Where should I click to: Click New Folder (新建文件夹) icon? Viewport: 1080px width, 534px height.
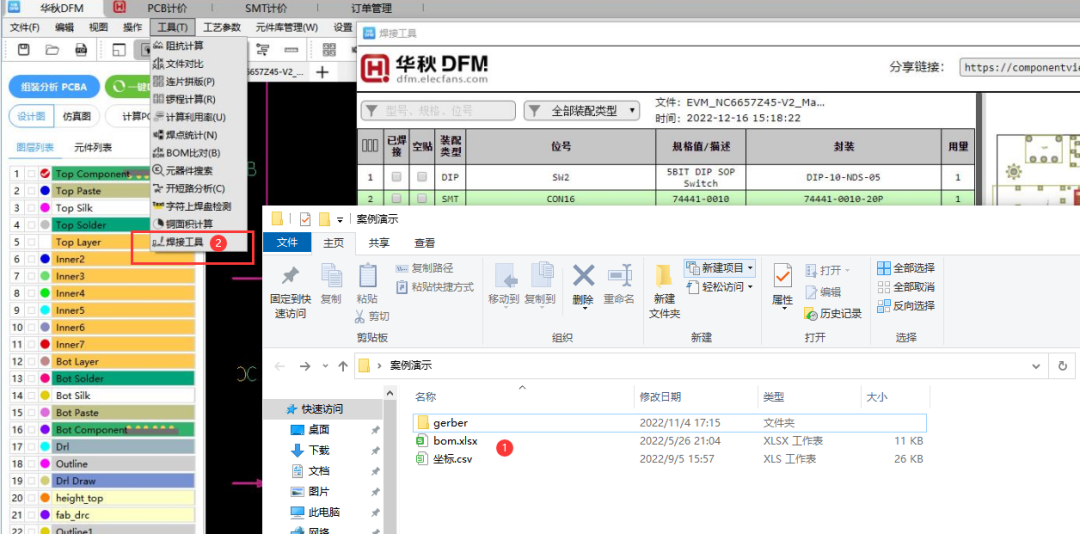click(664, 275)
